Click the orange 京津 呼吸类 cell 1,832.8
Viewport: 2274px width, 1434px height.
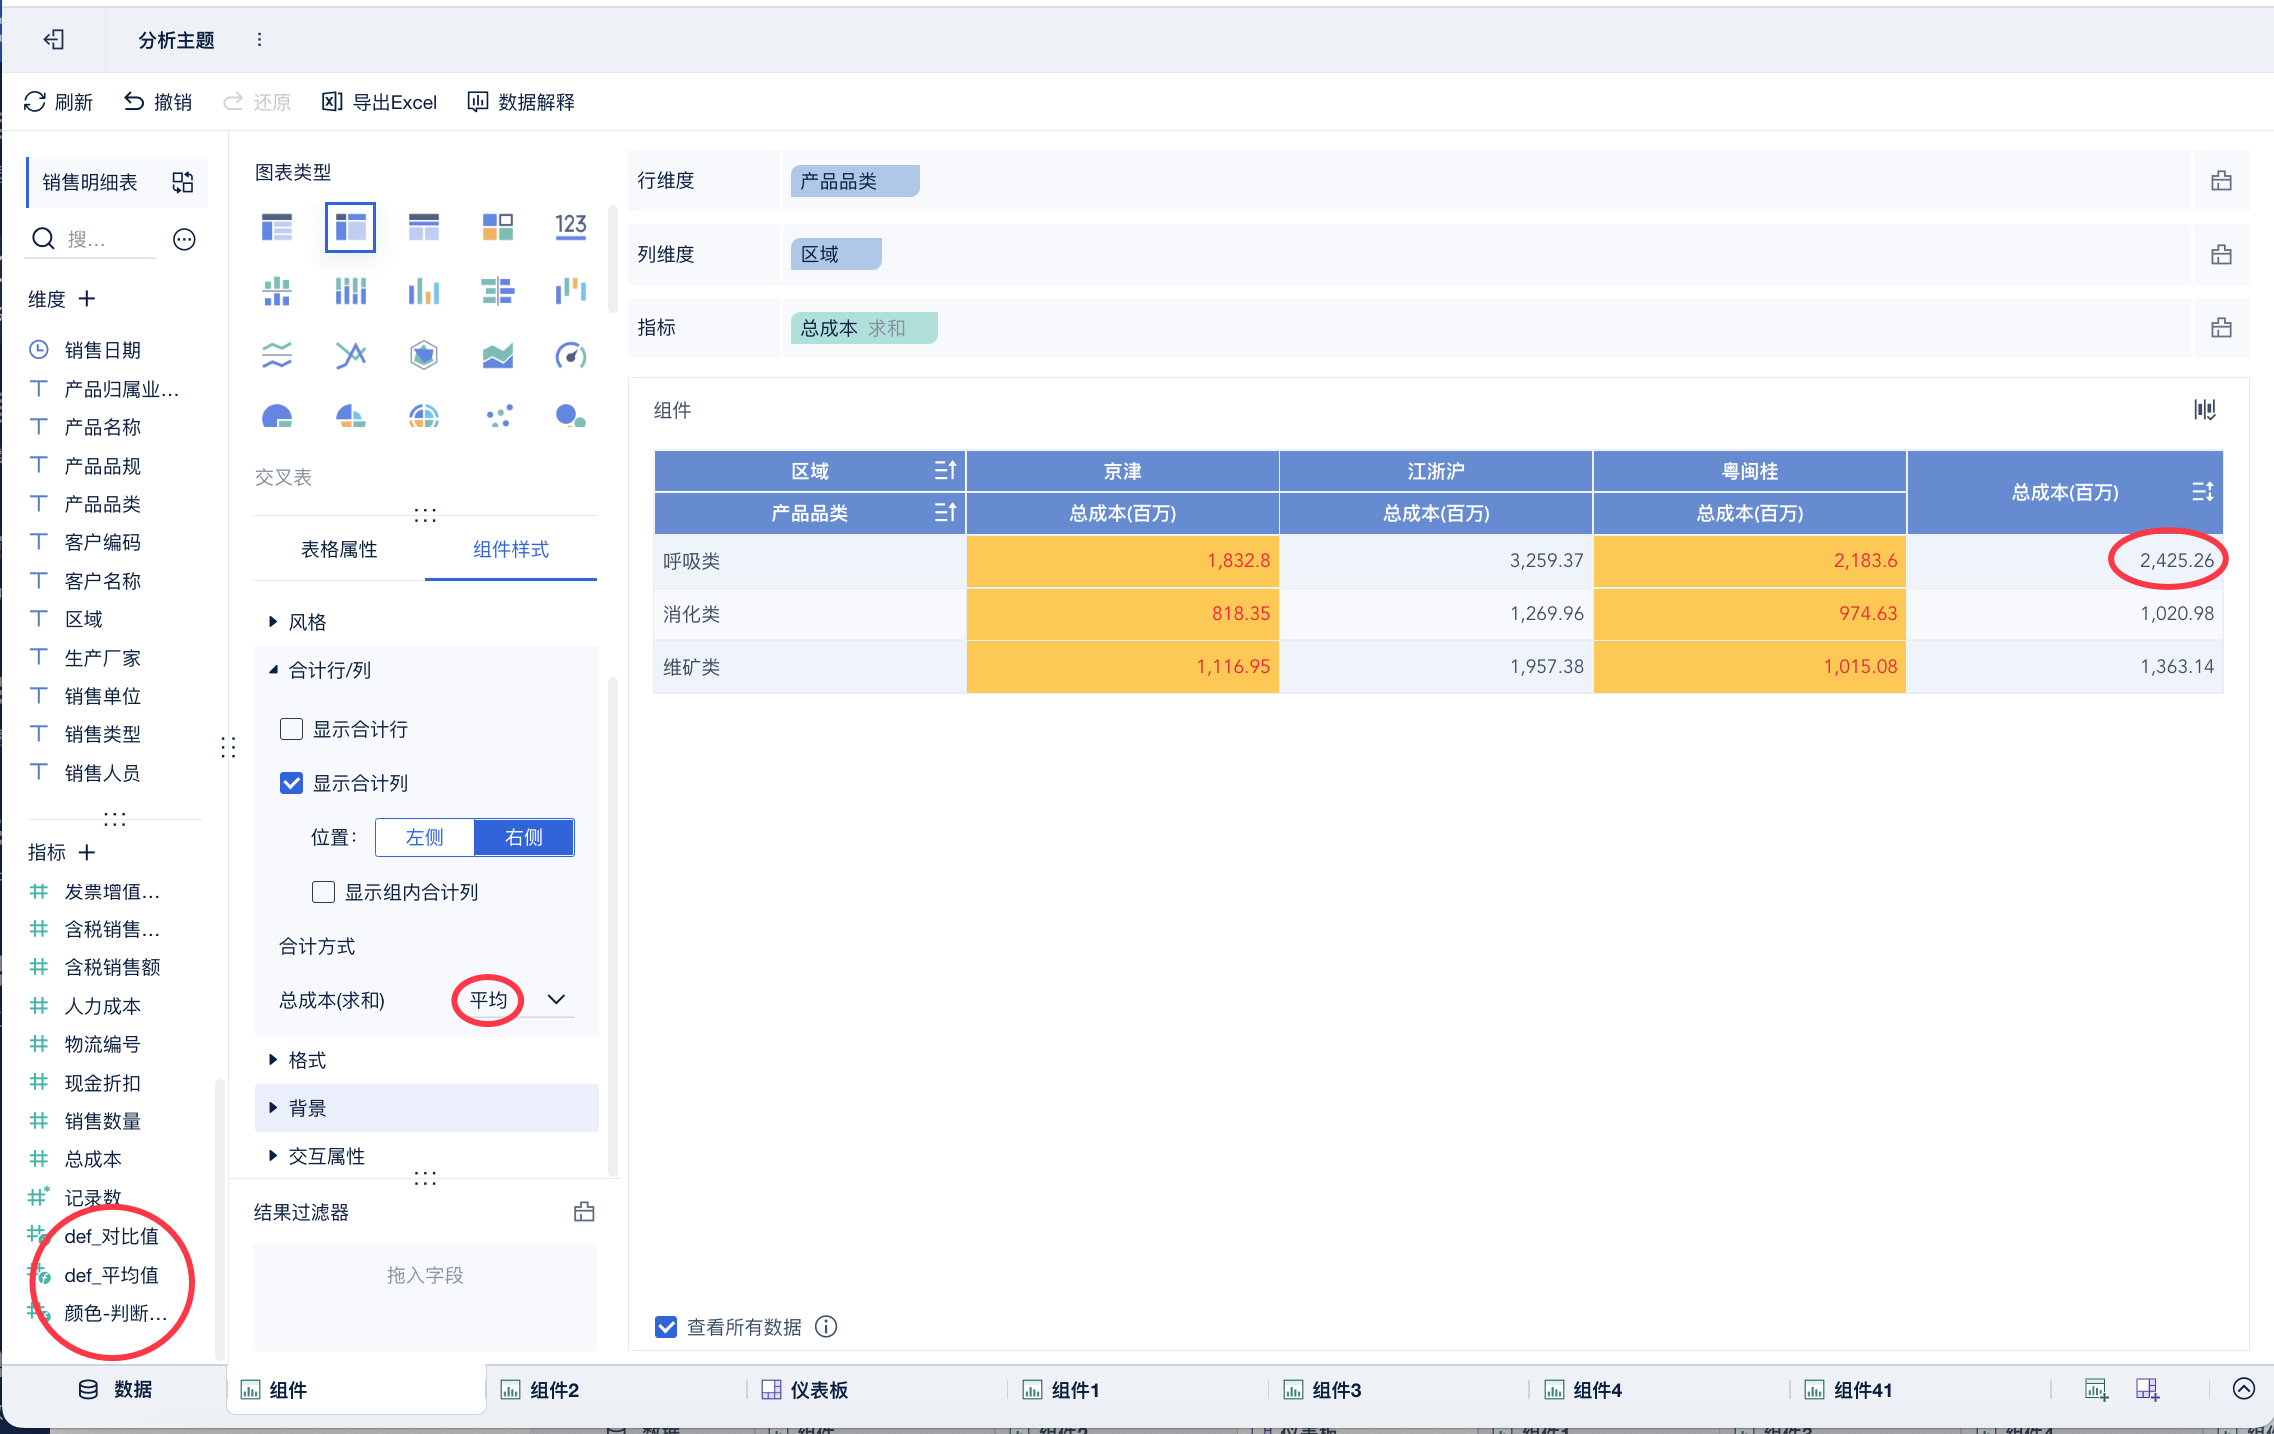[x=1122, y=561]
